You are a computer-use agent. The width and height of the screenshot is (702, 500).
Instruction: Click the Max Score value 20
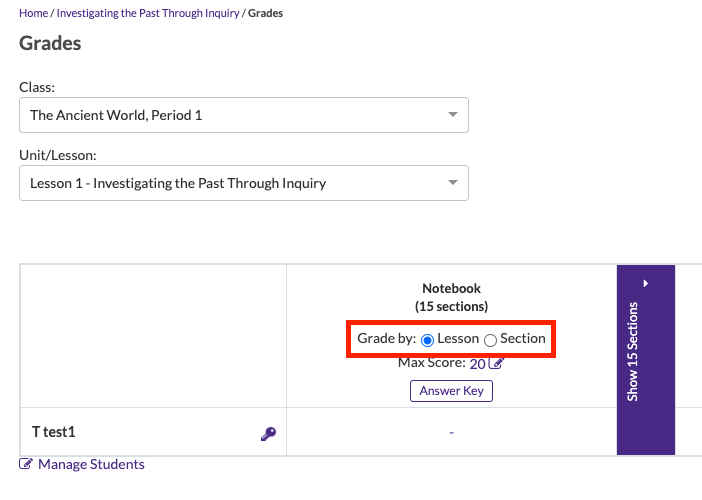pos(477,363)
